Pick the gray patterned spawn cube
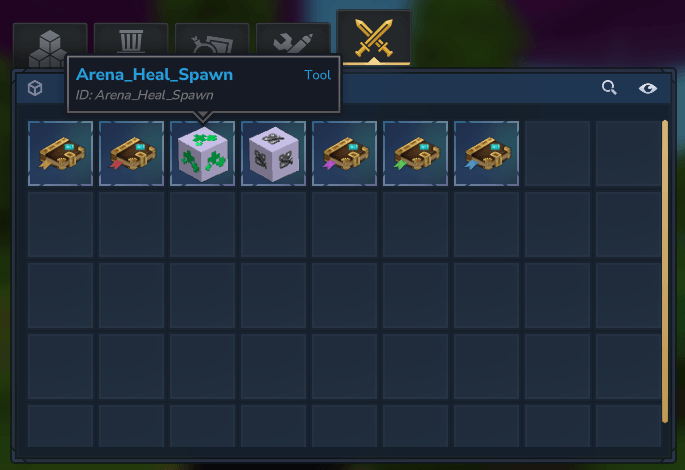The width and height of the screenshot is (685, 470). click(273, 153)
